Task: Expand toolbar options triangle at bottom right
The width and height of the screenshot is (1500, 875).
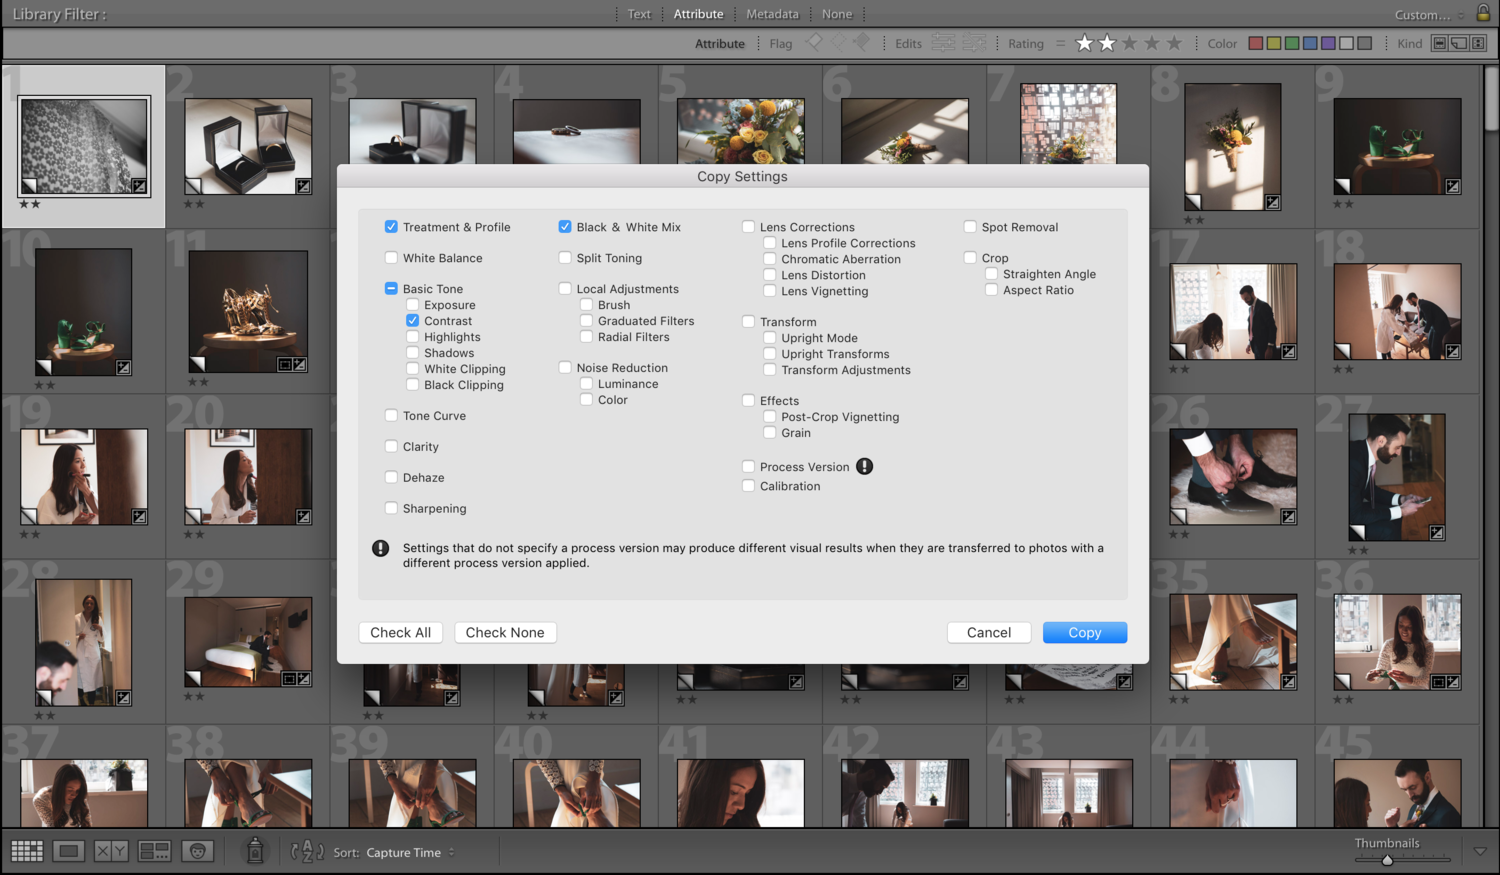Action: [x=1480, y=851]
